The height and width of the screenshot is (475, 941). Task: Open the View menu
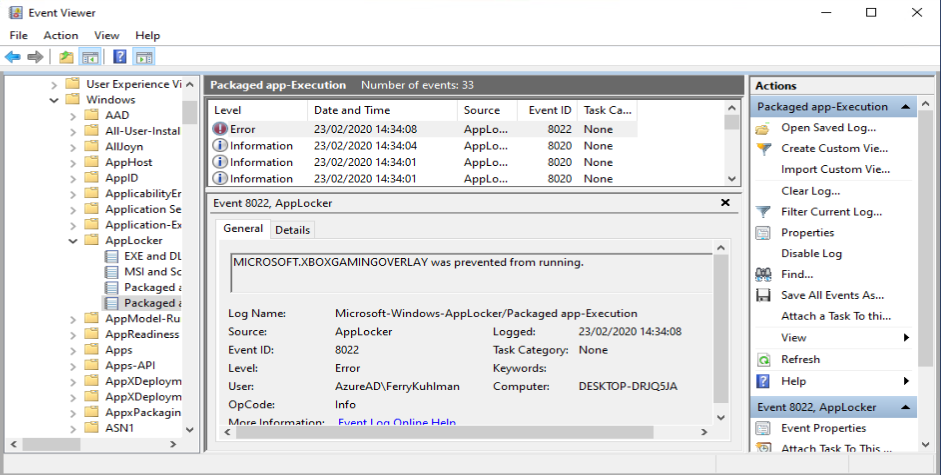pos(106,35)
